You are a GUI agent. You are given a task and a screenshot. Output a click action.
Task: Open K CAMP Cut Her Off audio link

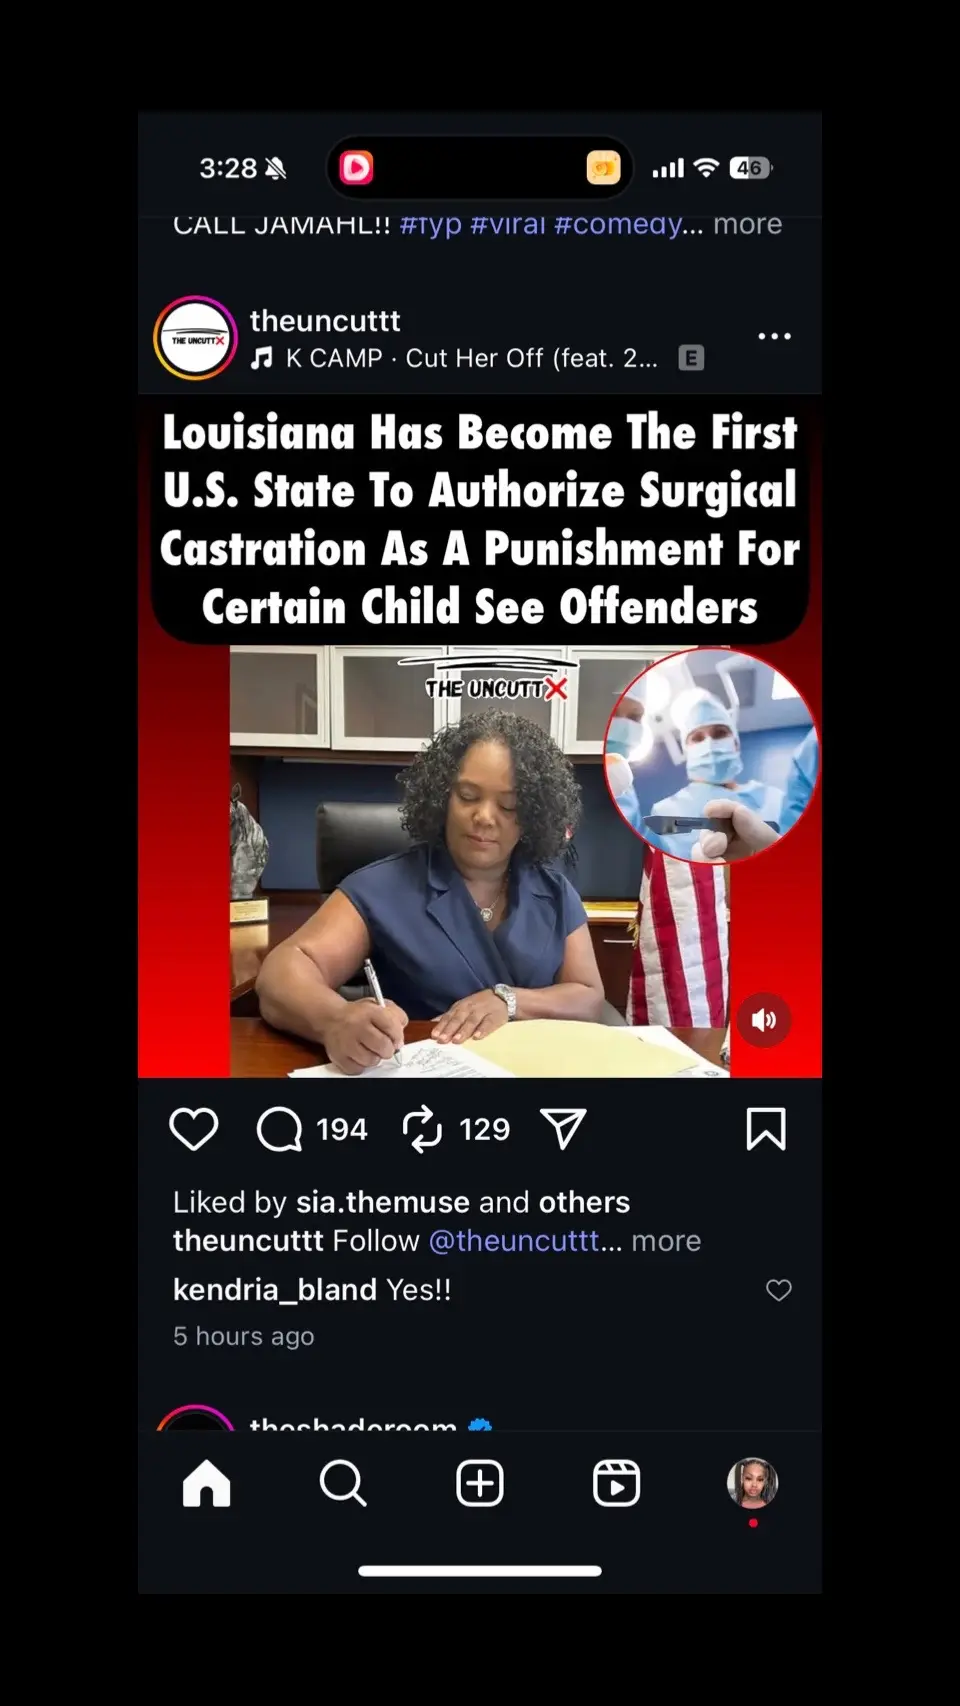470,358
